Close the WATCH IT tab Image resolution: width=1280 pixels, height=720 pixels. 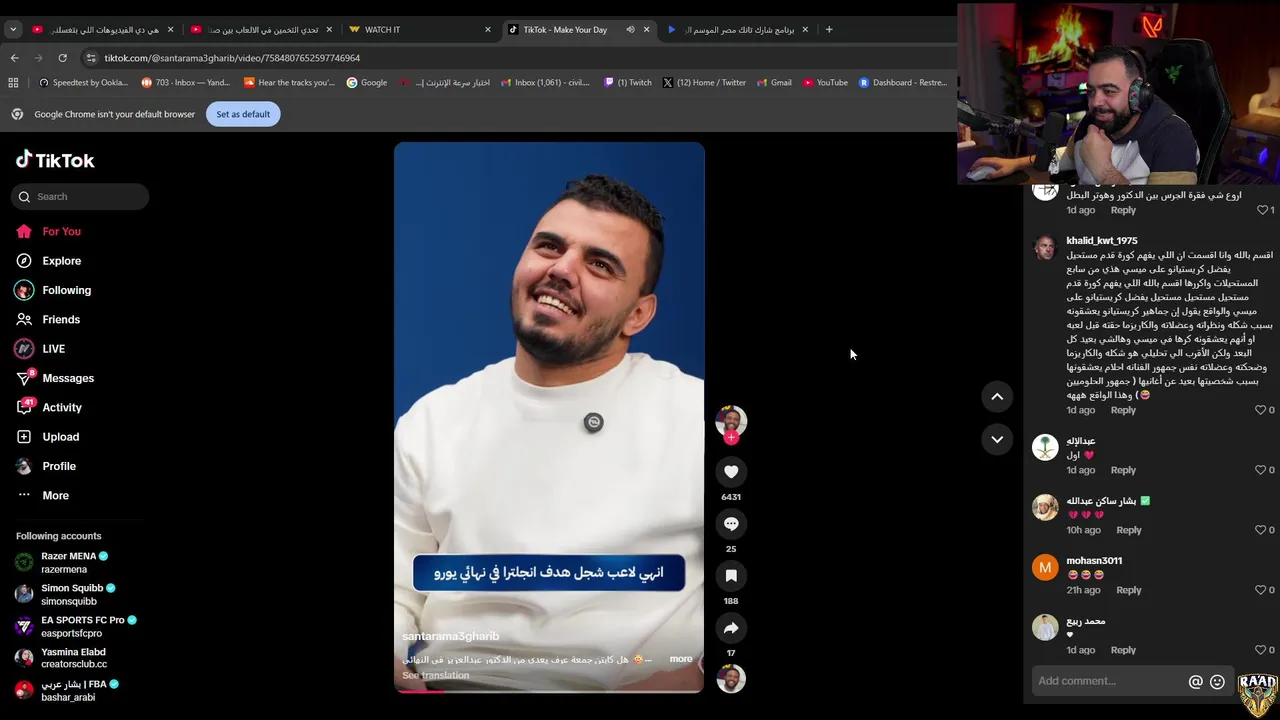tap(488, 29)
